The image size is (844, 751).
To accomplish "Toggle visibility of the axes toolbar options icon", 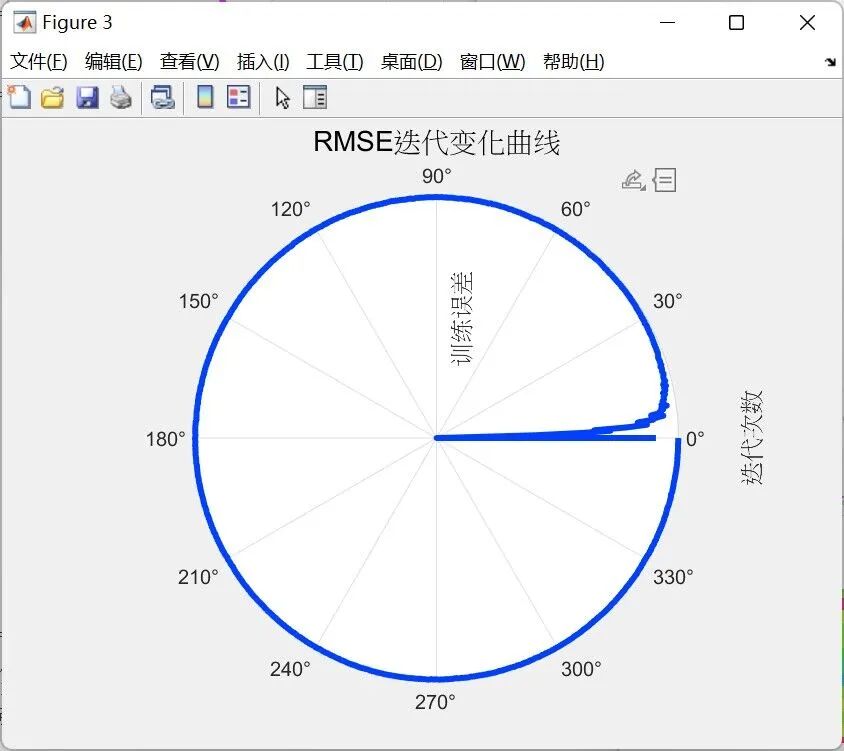I will [x=665, y=180].
